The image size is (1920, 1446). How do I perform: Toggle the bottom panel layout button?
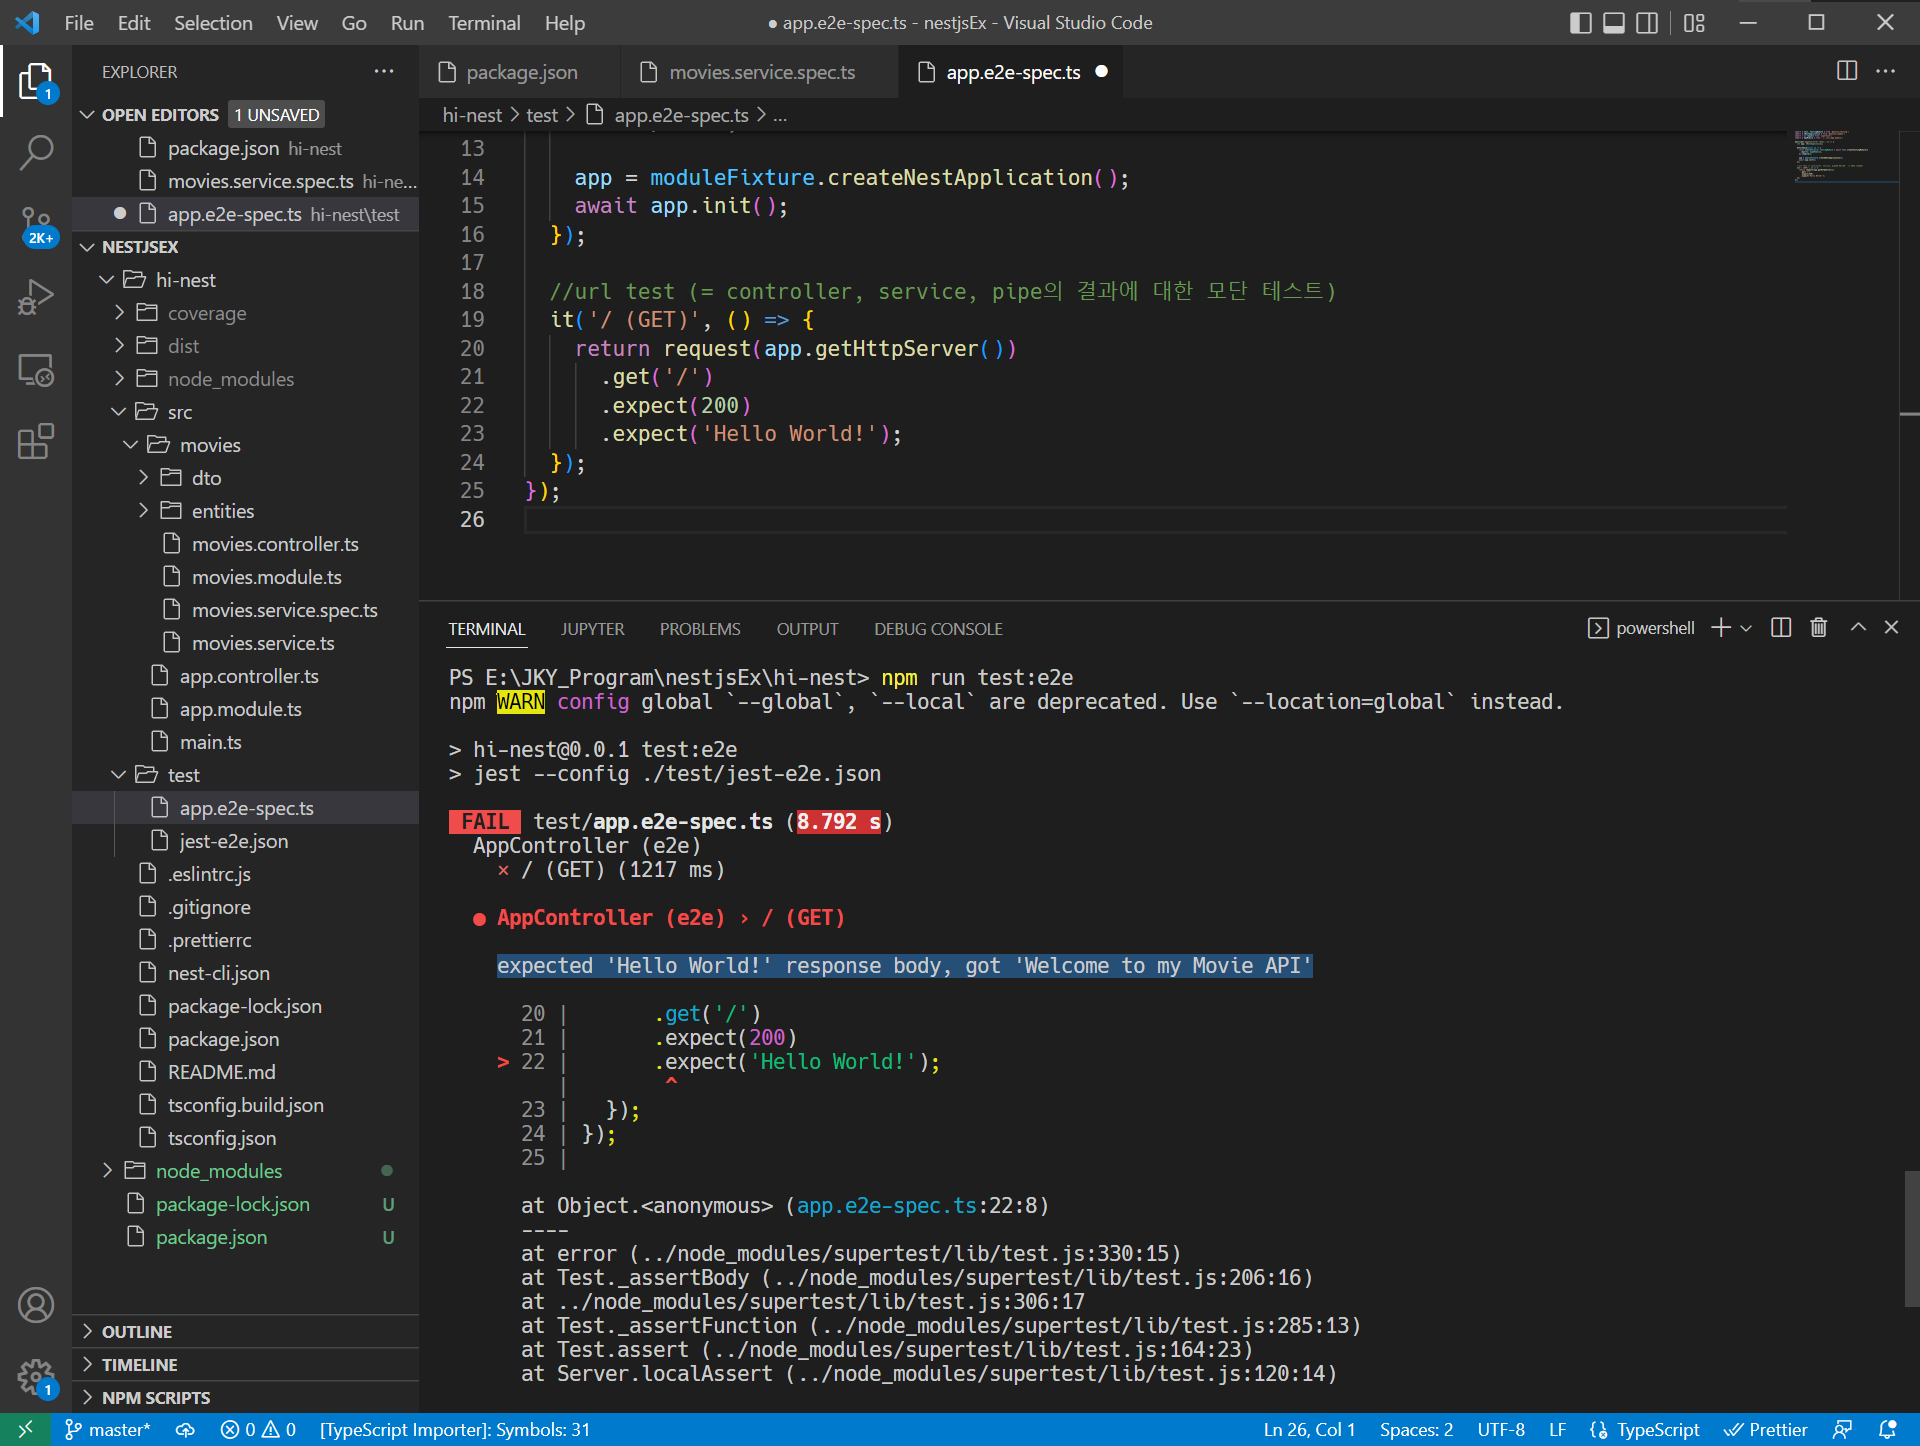coord(1613,23)
